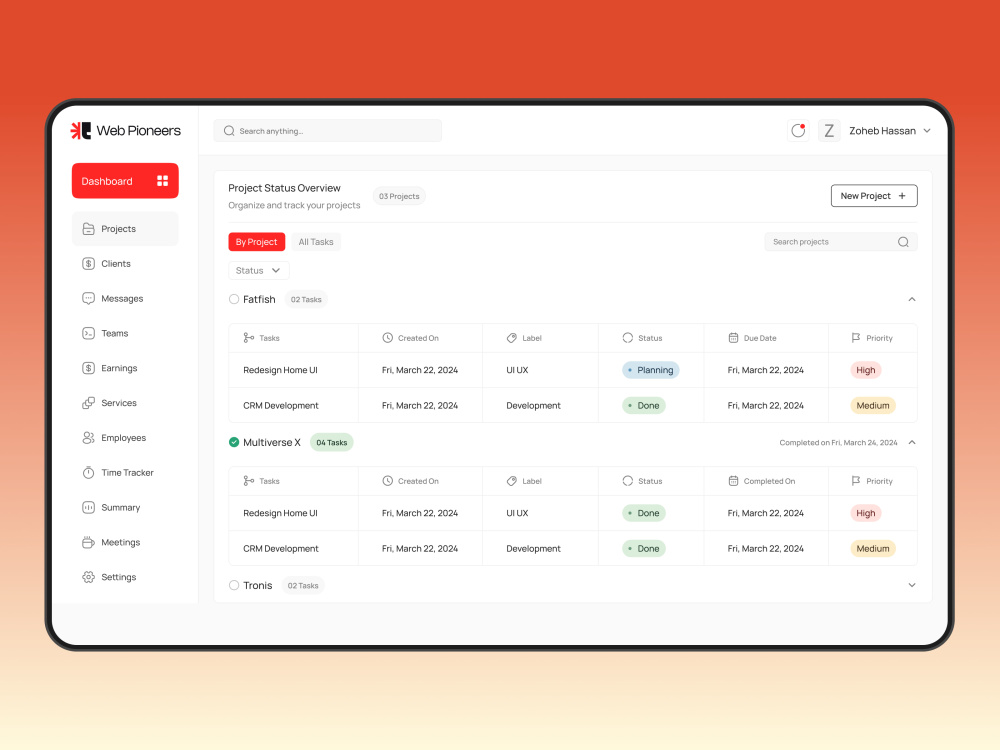This screenshot has width=1000, height=750.
Task: Click the Planning status badge in Fatfish
Action: pos(651,370)
